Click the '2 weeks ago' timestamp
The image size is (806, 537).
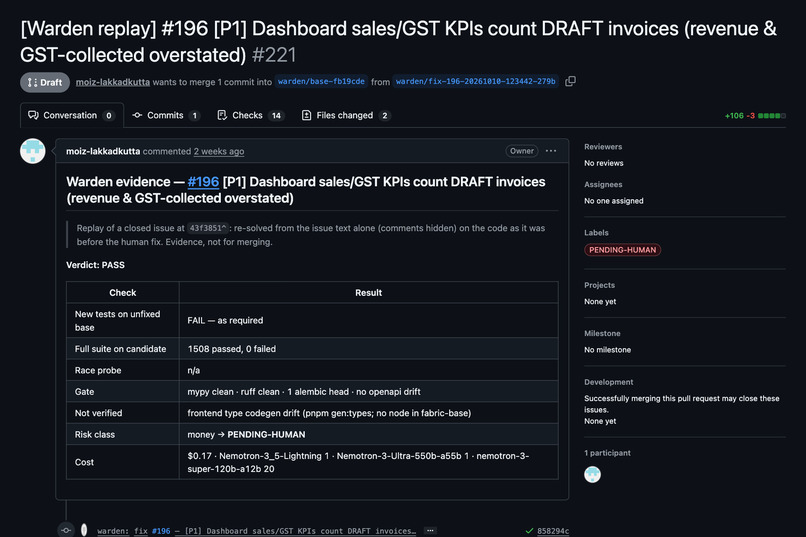pos(219,151)
